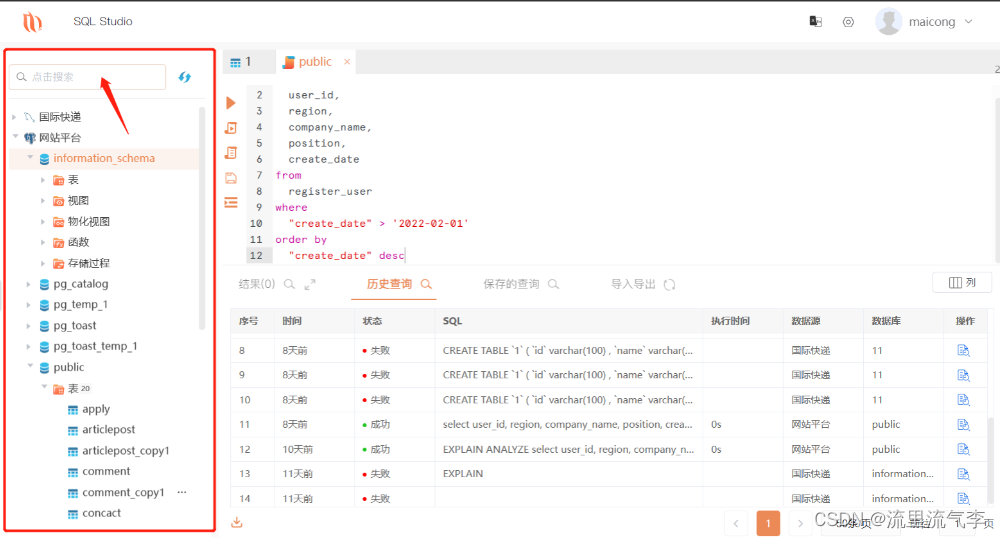Viewport: 1000px width, 538px height.
Task: Open the view icon for row 8
Action: pyautogui.click(x=963, y=351)
